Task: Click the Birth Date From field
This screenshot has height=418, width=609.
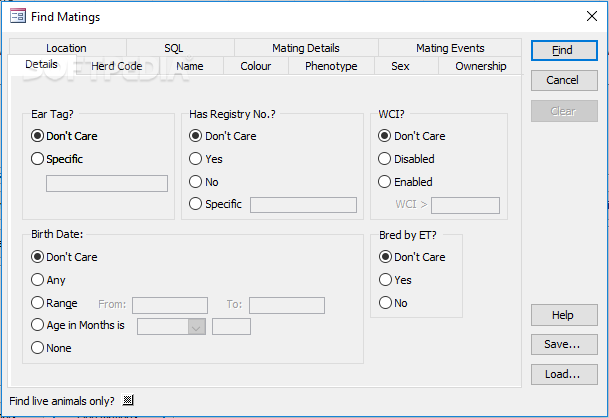Action: tap(170, 305)
